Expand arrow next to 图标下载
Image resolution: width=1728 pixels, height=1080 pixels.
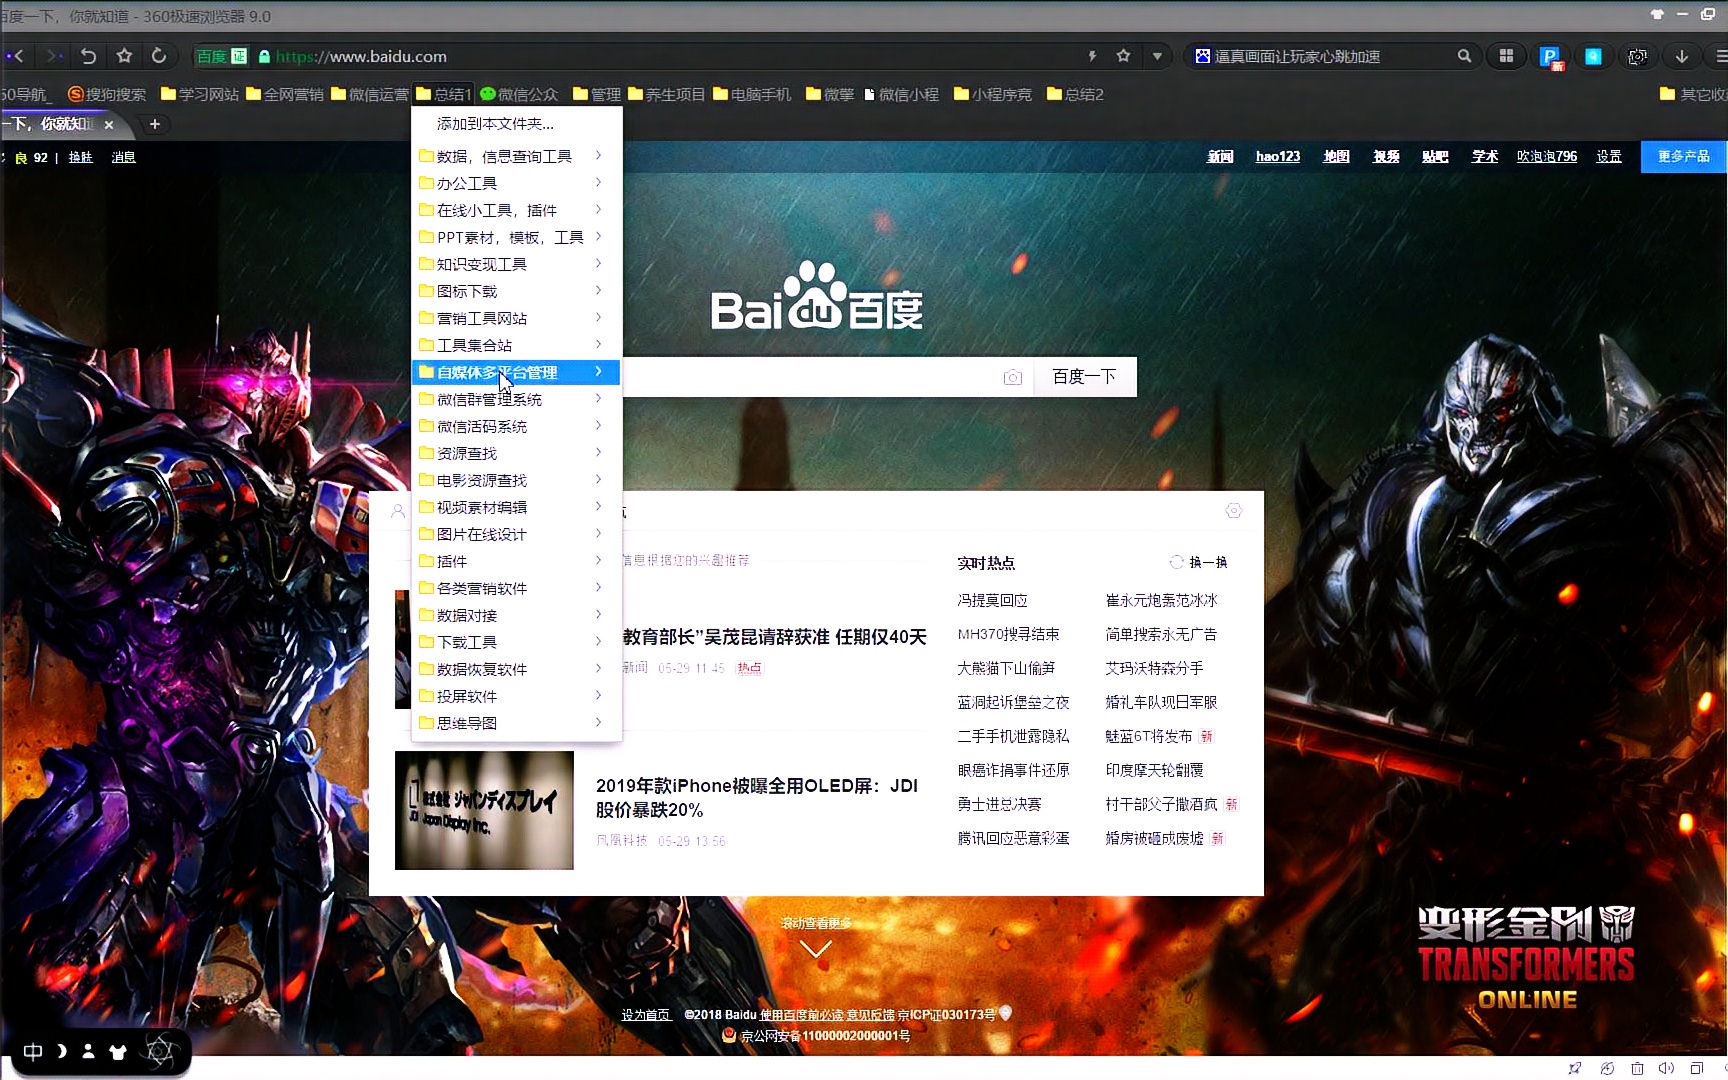[598, 290]
